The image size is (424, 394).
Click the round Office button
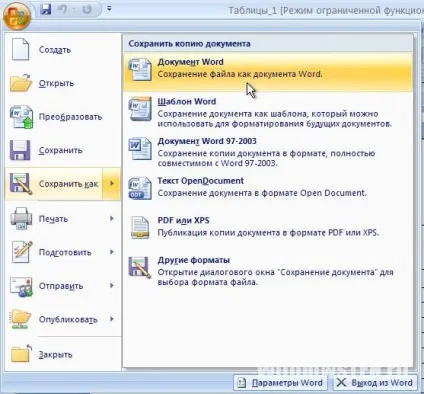coord(17,17)
